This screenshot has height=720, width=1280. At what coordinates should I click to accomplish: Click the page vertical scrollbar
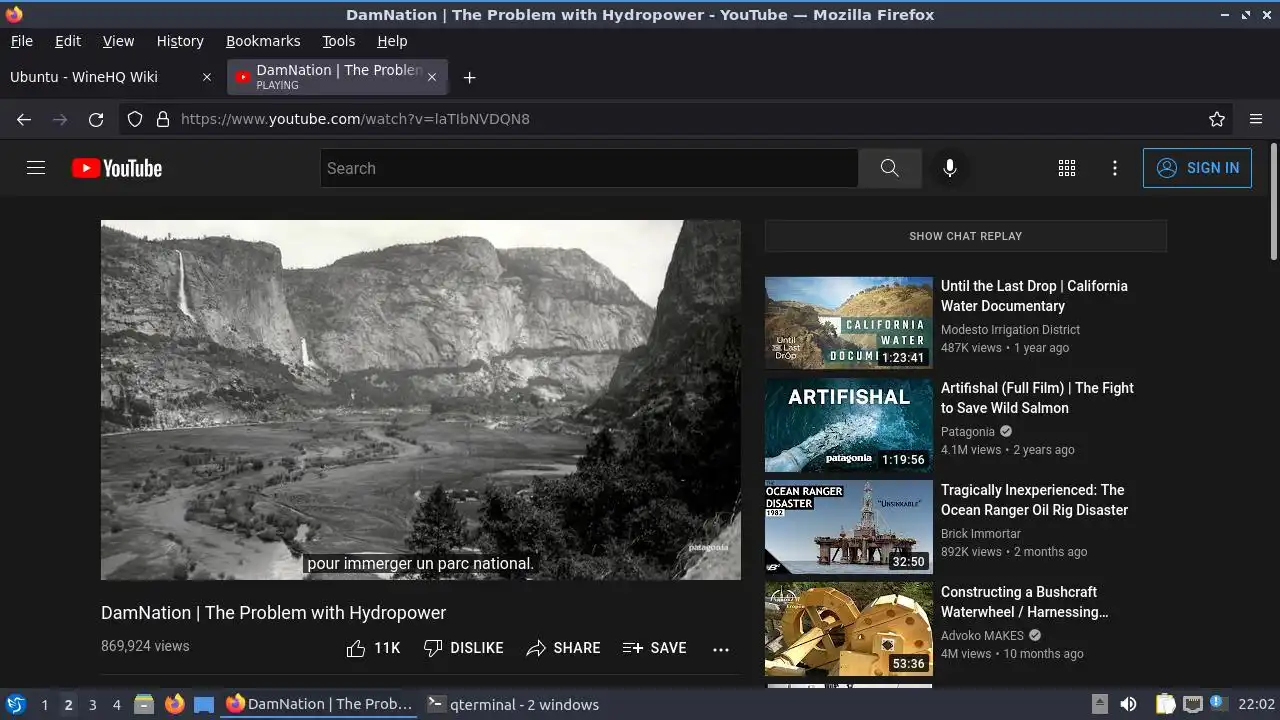click(1273, 203)
